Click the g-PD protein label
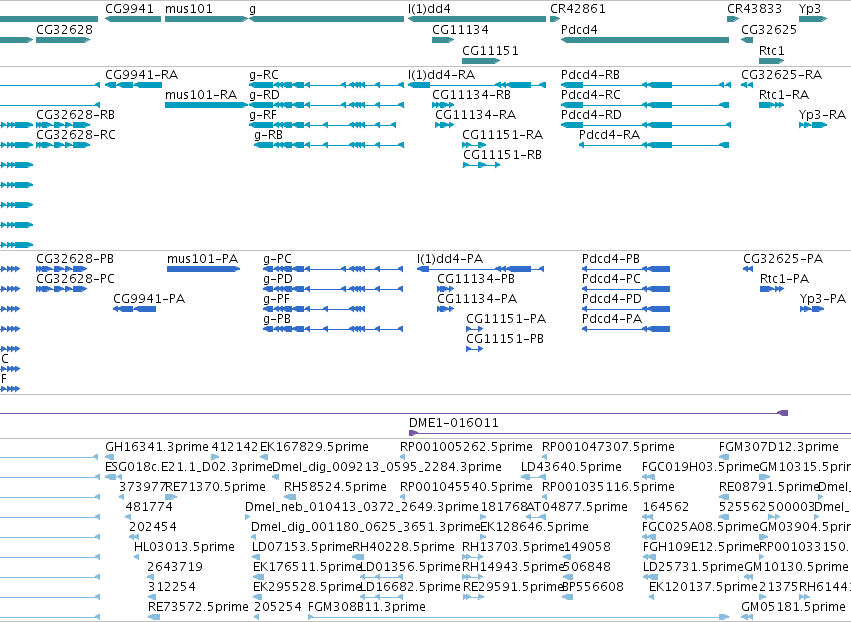Viewport: 851px width, 622px height. [x=278, y=278]
